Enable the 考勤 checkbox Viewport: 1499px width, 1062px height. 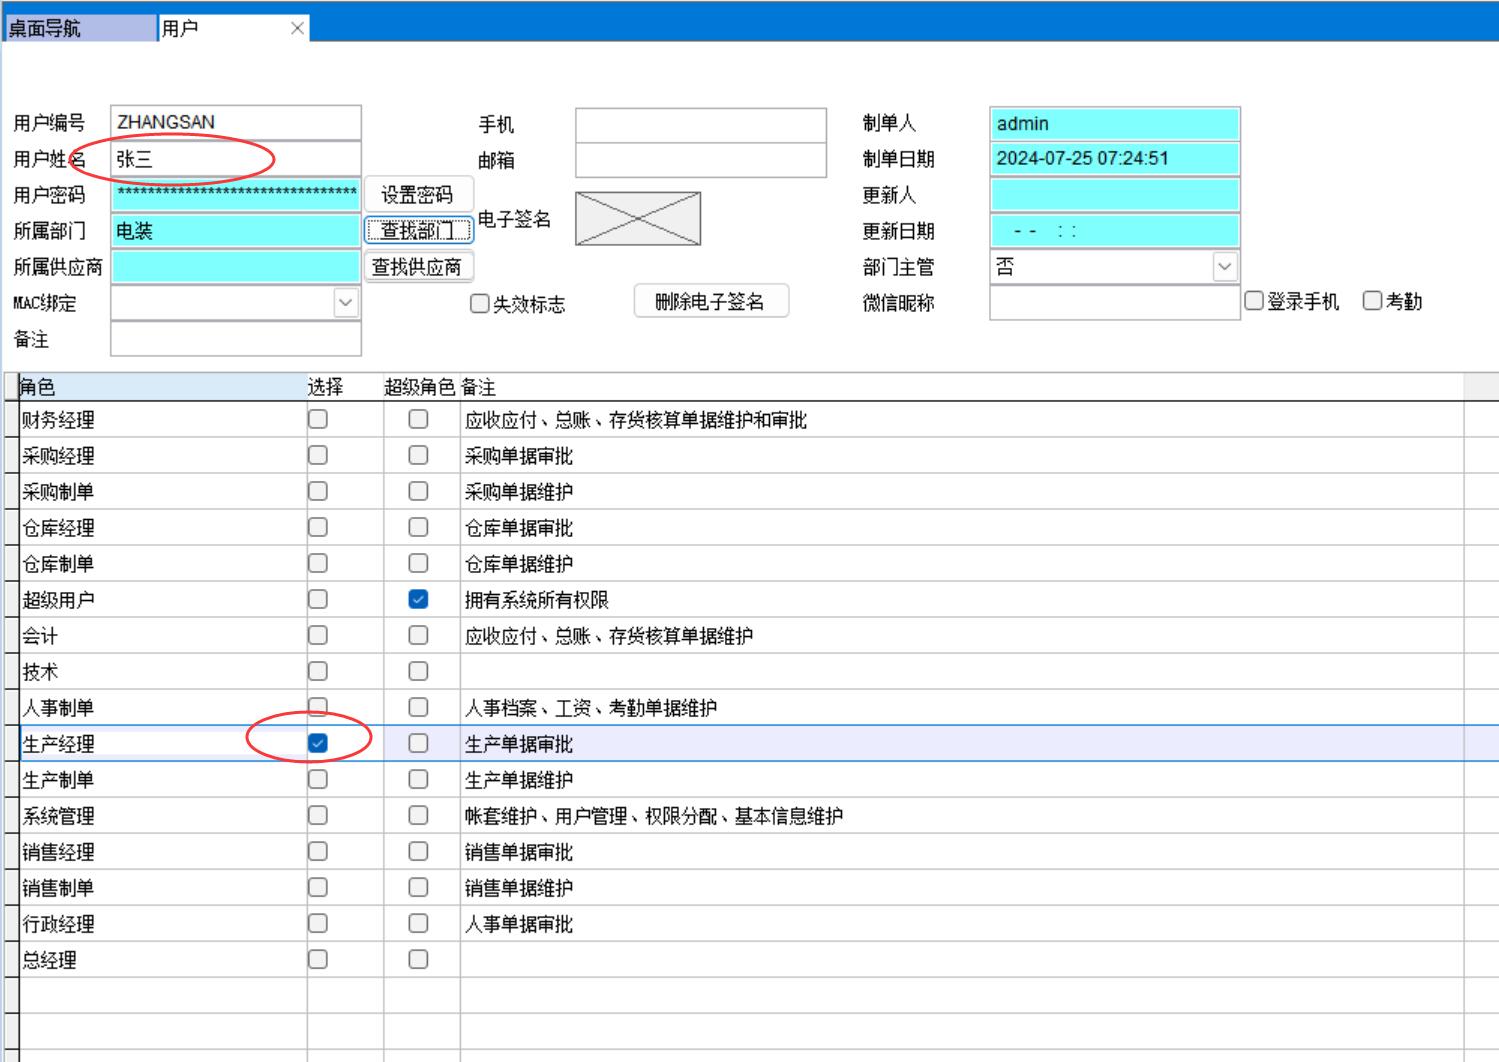[x=1373, y=301]
